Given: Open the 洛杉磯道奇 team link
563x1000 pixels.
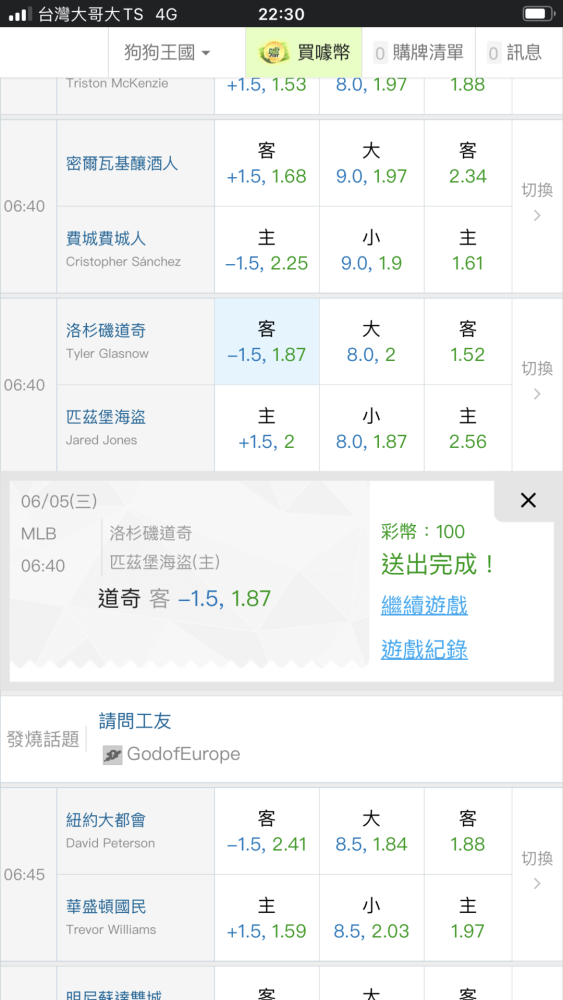Looking at the screenshot, I should click(106, 330).
